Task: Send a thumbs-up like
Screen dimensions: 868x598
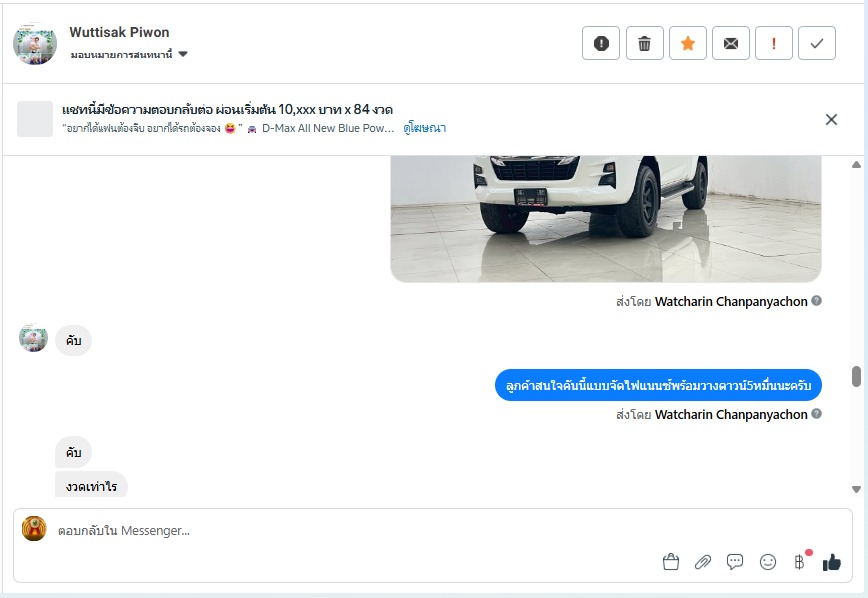Action: point(831,563)
